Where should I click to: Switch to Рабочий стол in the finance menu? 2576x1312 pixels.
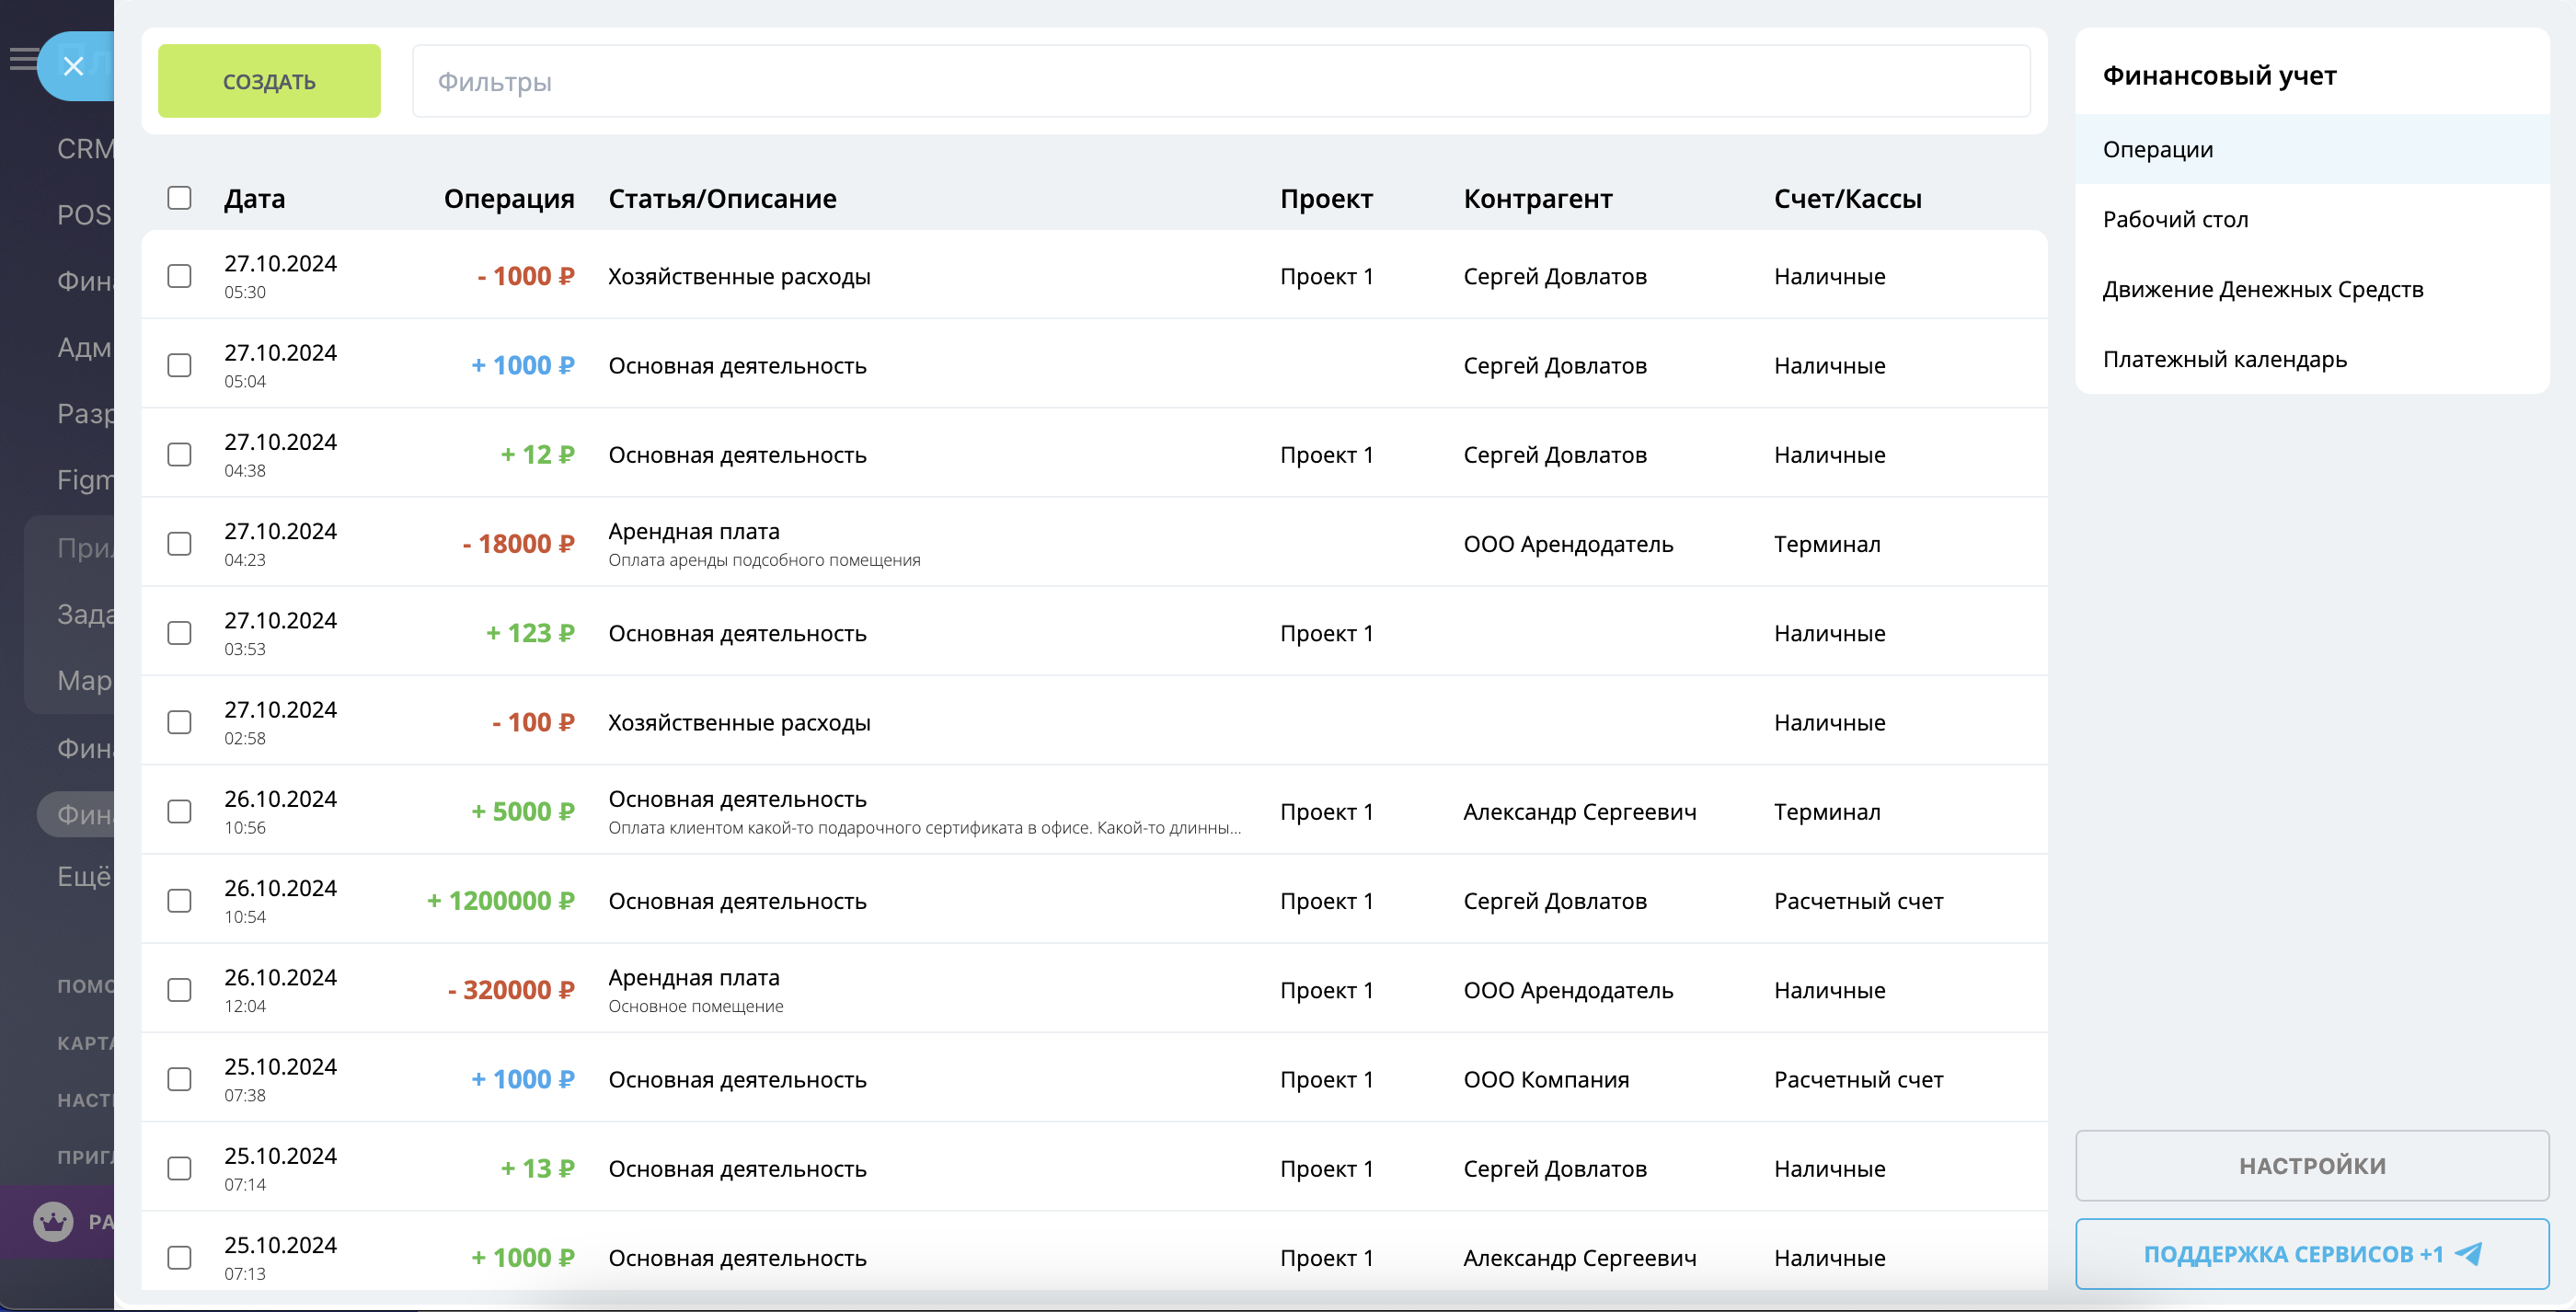[2175, 219]
